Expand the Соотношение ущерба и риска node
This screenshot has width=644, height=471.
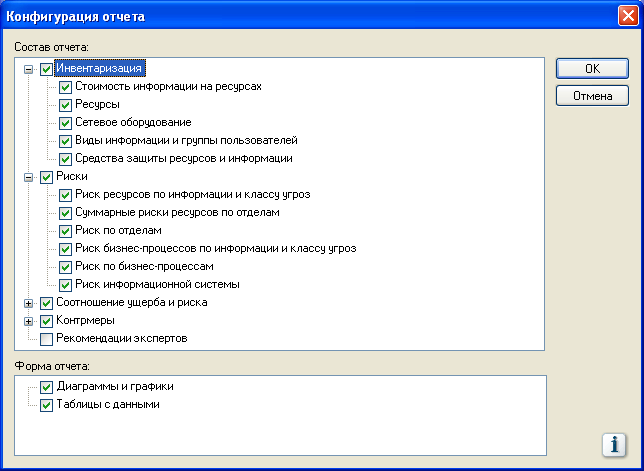click(x=28, y=304)
